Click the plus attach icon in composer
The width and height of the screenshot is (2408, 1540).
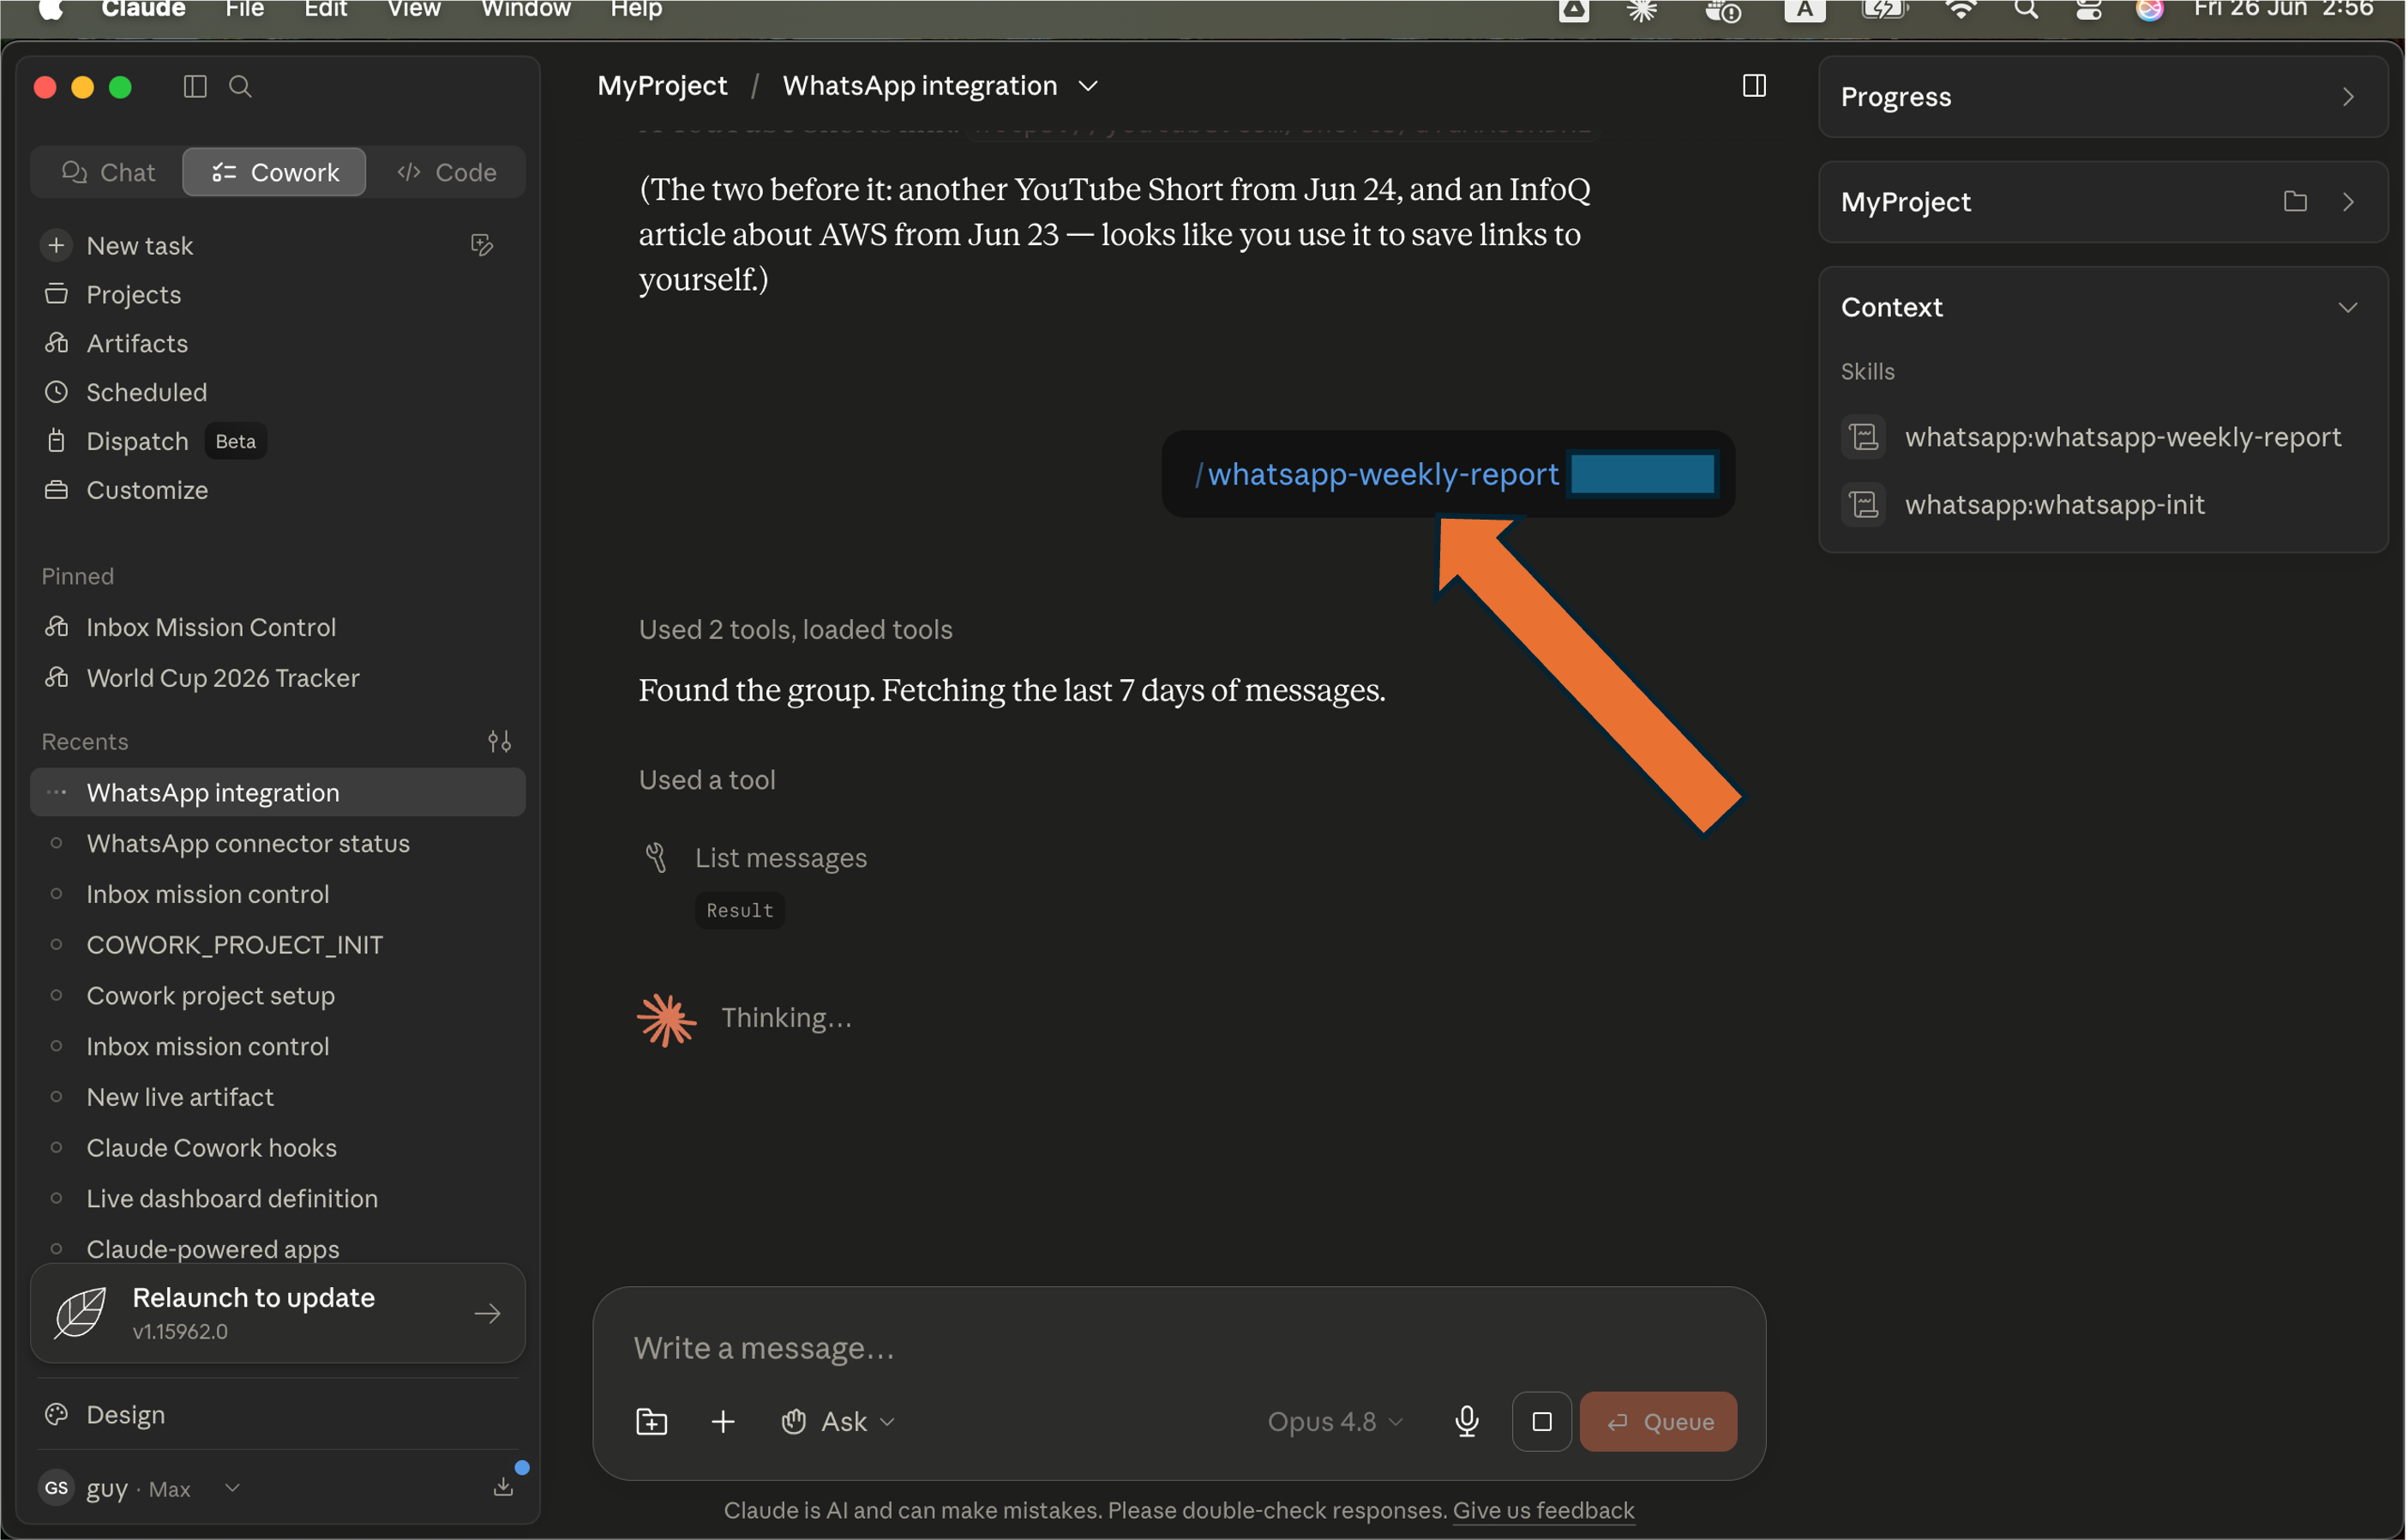(x=723, y=1422)
